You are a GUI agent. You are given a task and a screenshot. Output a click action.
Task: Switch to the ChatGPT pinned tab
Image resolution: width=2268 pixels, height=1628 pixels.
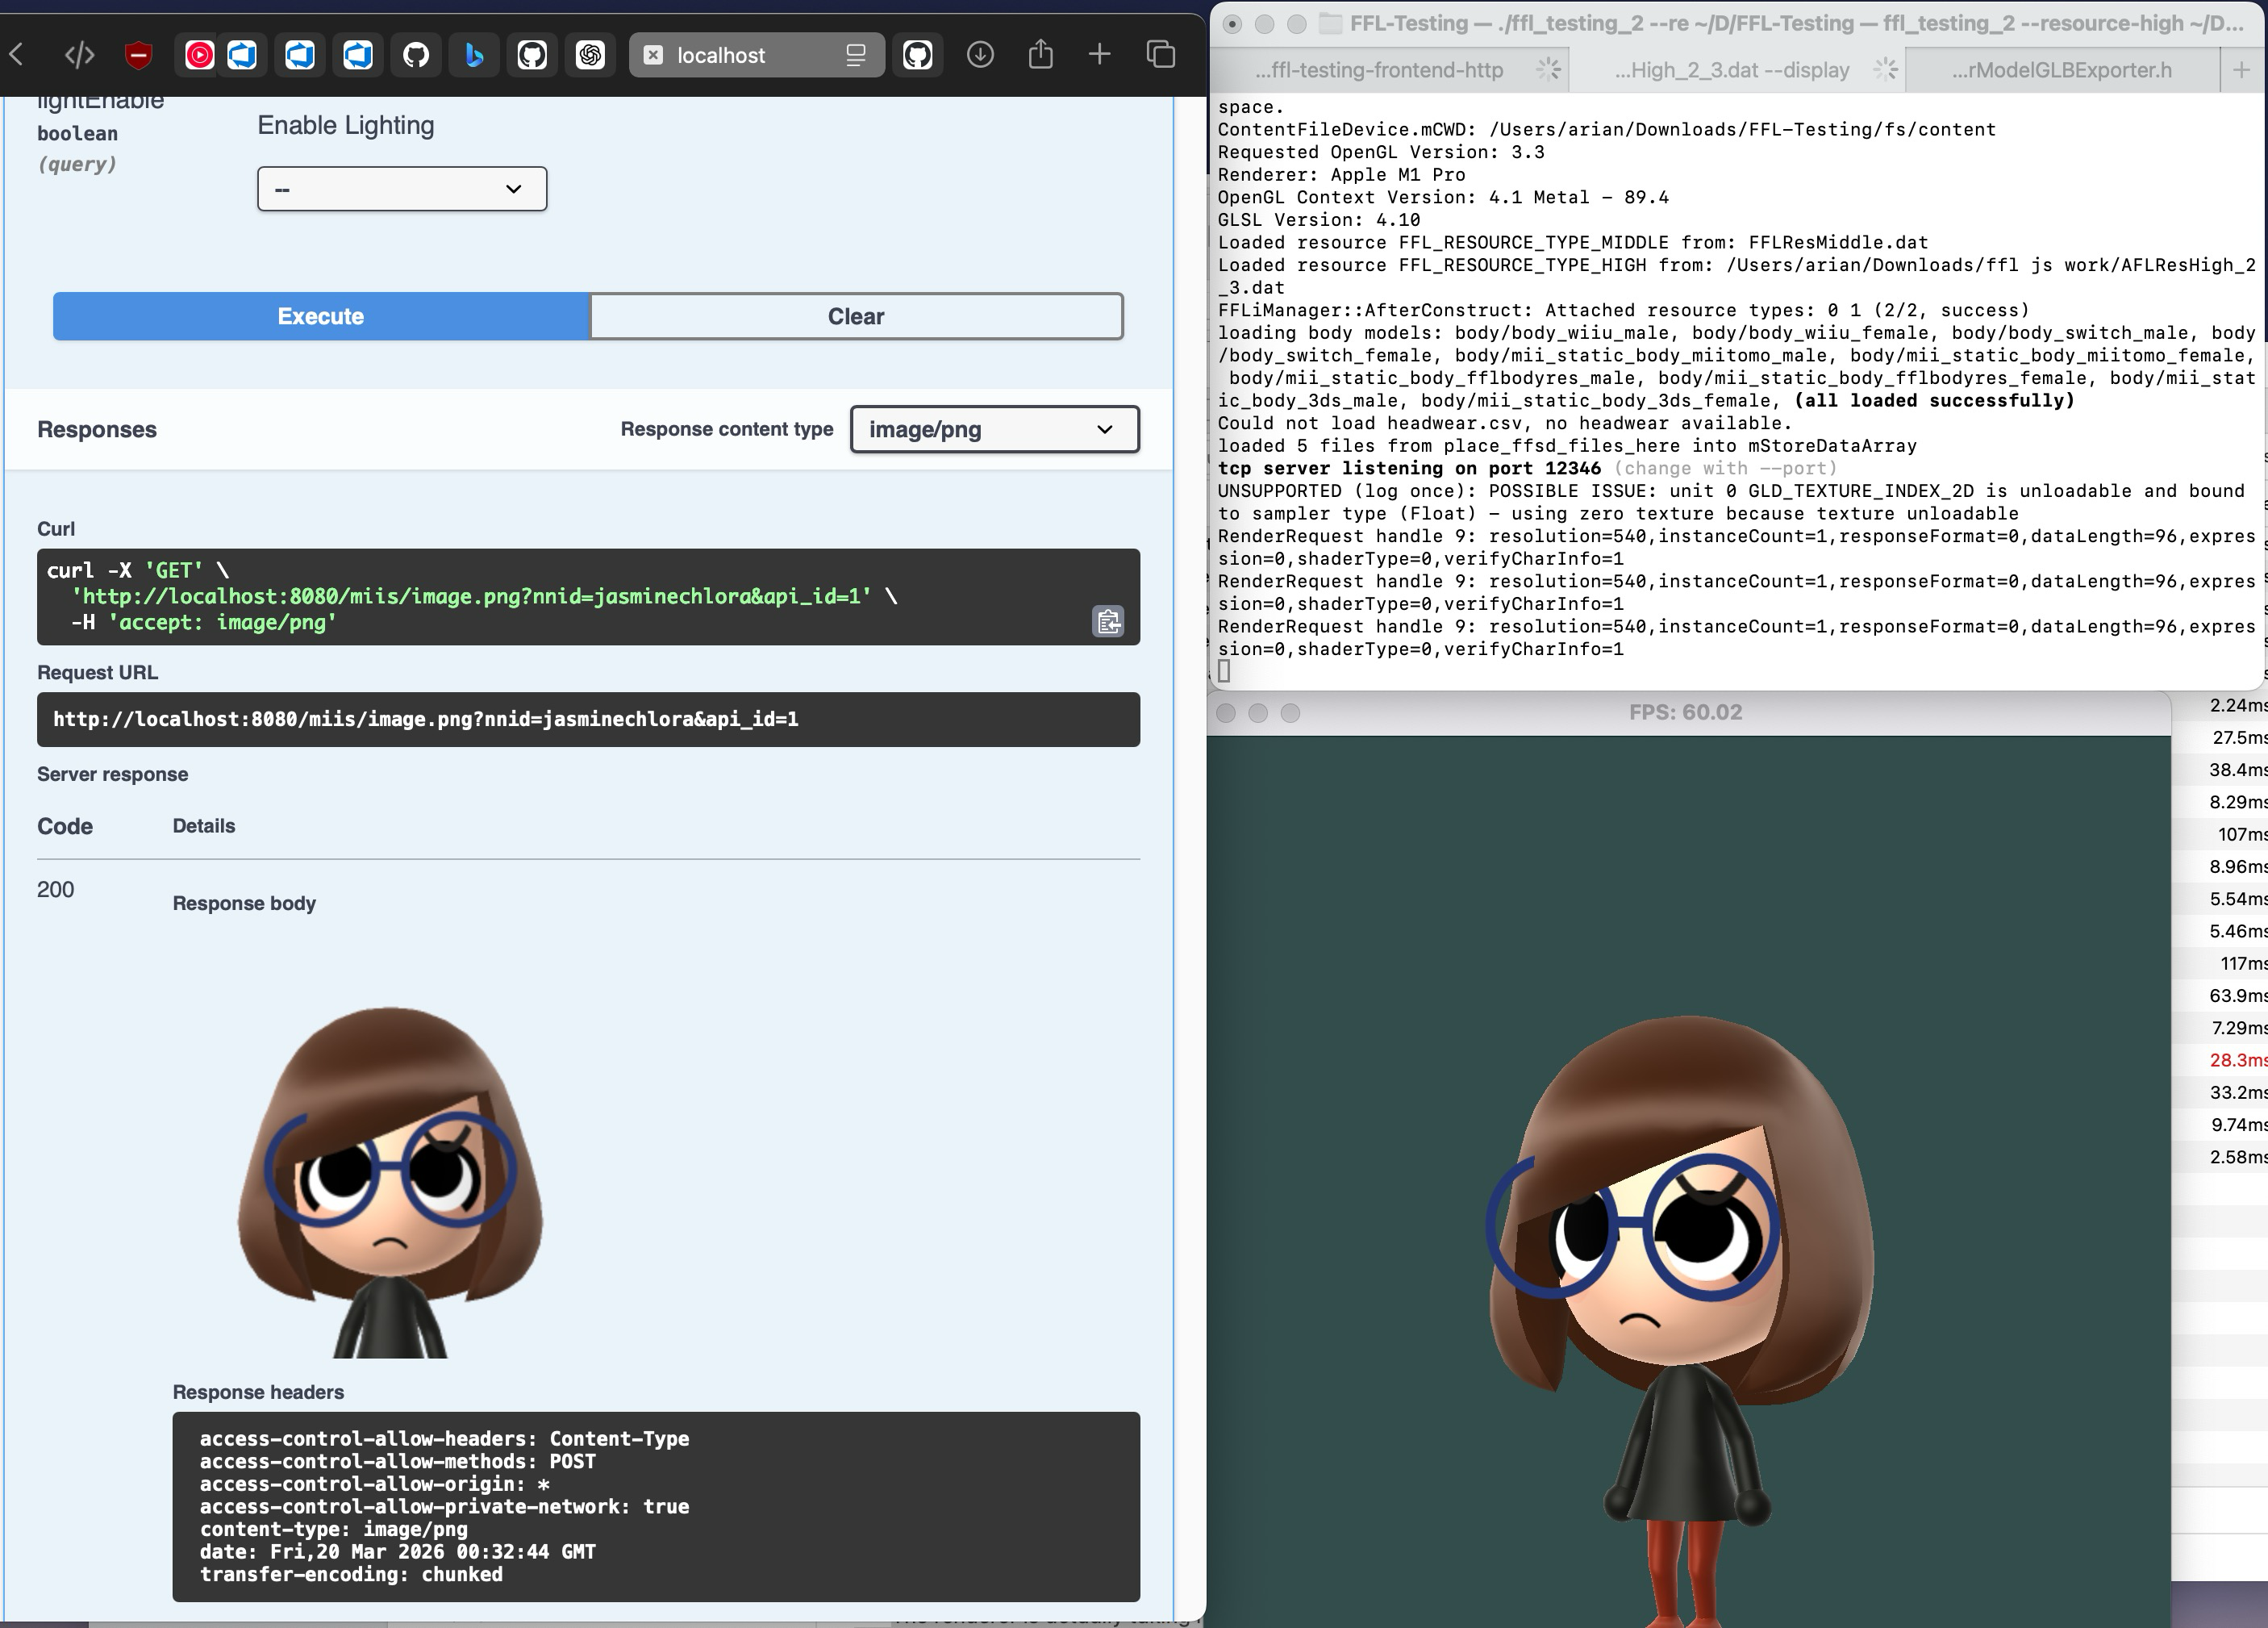590,55
